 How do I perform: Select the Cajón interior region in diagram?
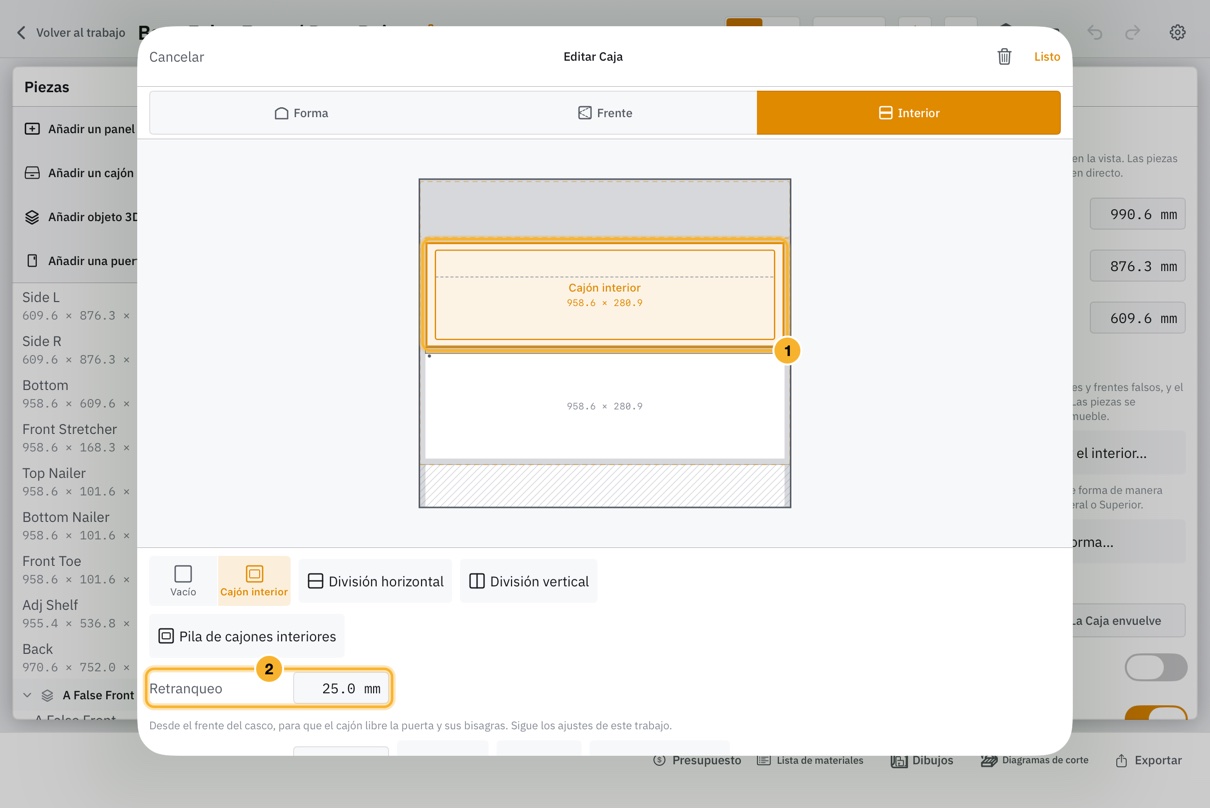click(x=605, y=295)
